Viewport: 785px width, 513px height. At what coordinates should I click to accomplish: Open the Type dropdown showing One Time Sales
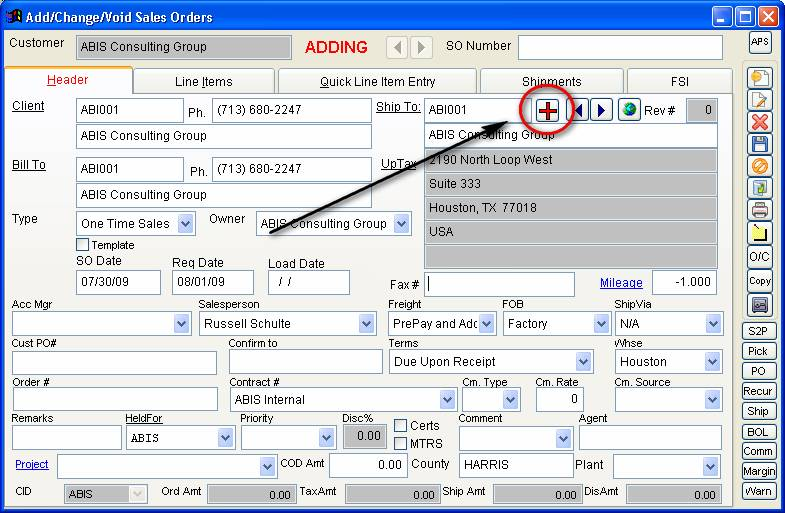[186, 224]
